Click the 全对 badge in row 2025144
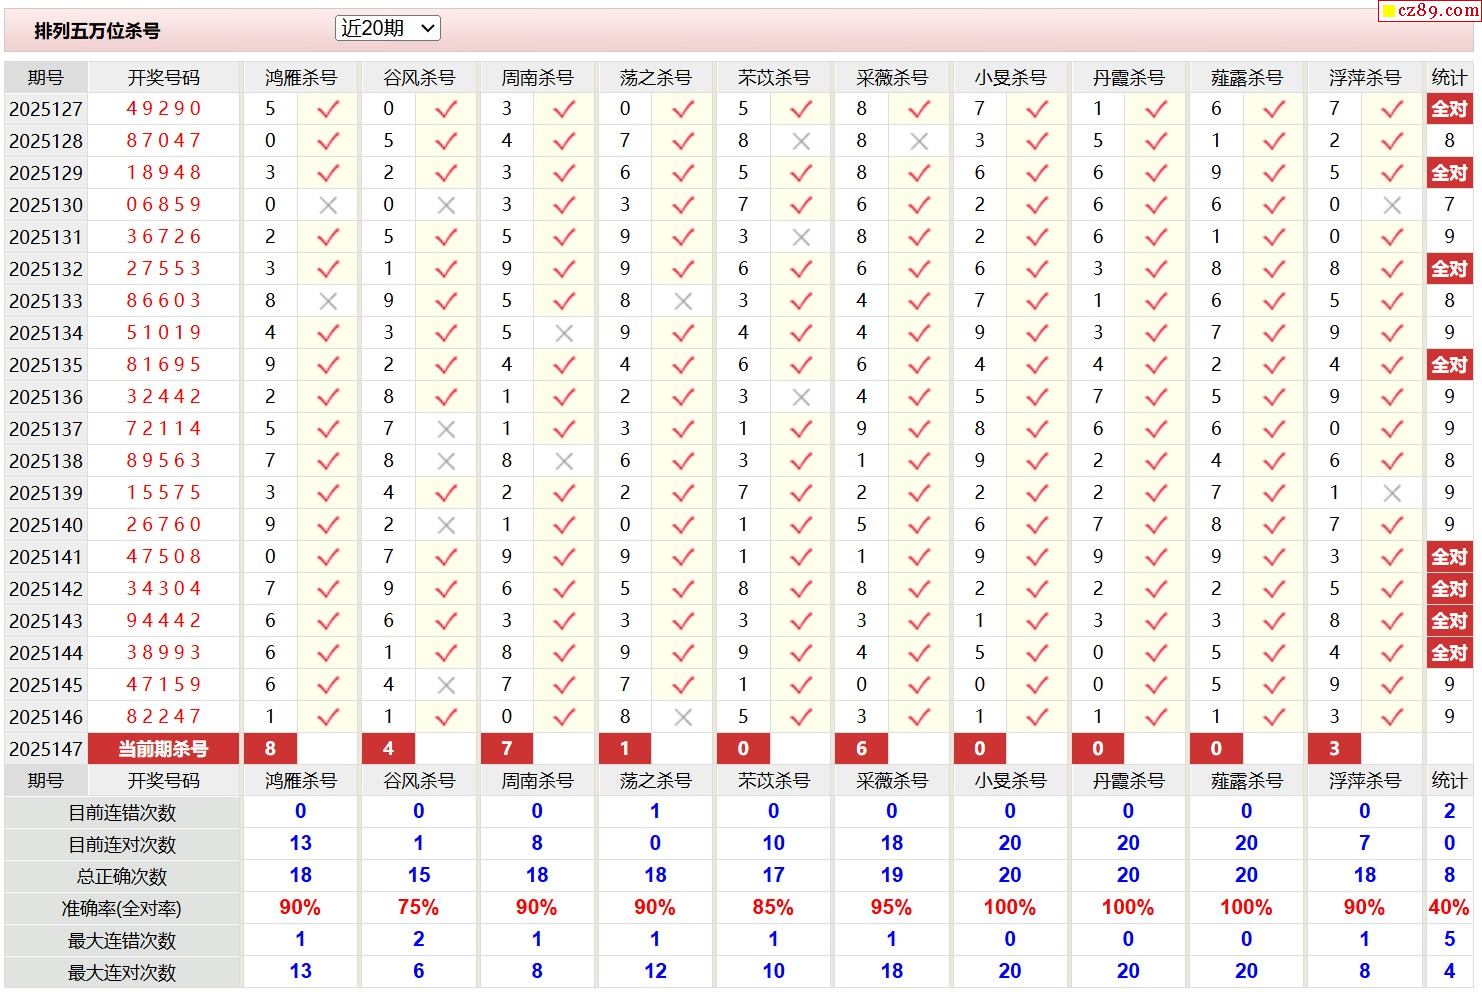This screenshot has height=996, width=1482. (1449, 653)
